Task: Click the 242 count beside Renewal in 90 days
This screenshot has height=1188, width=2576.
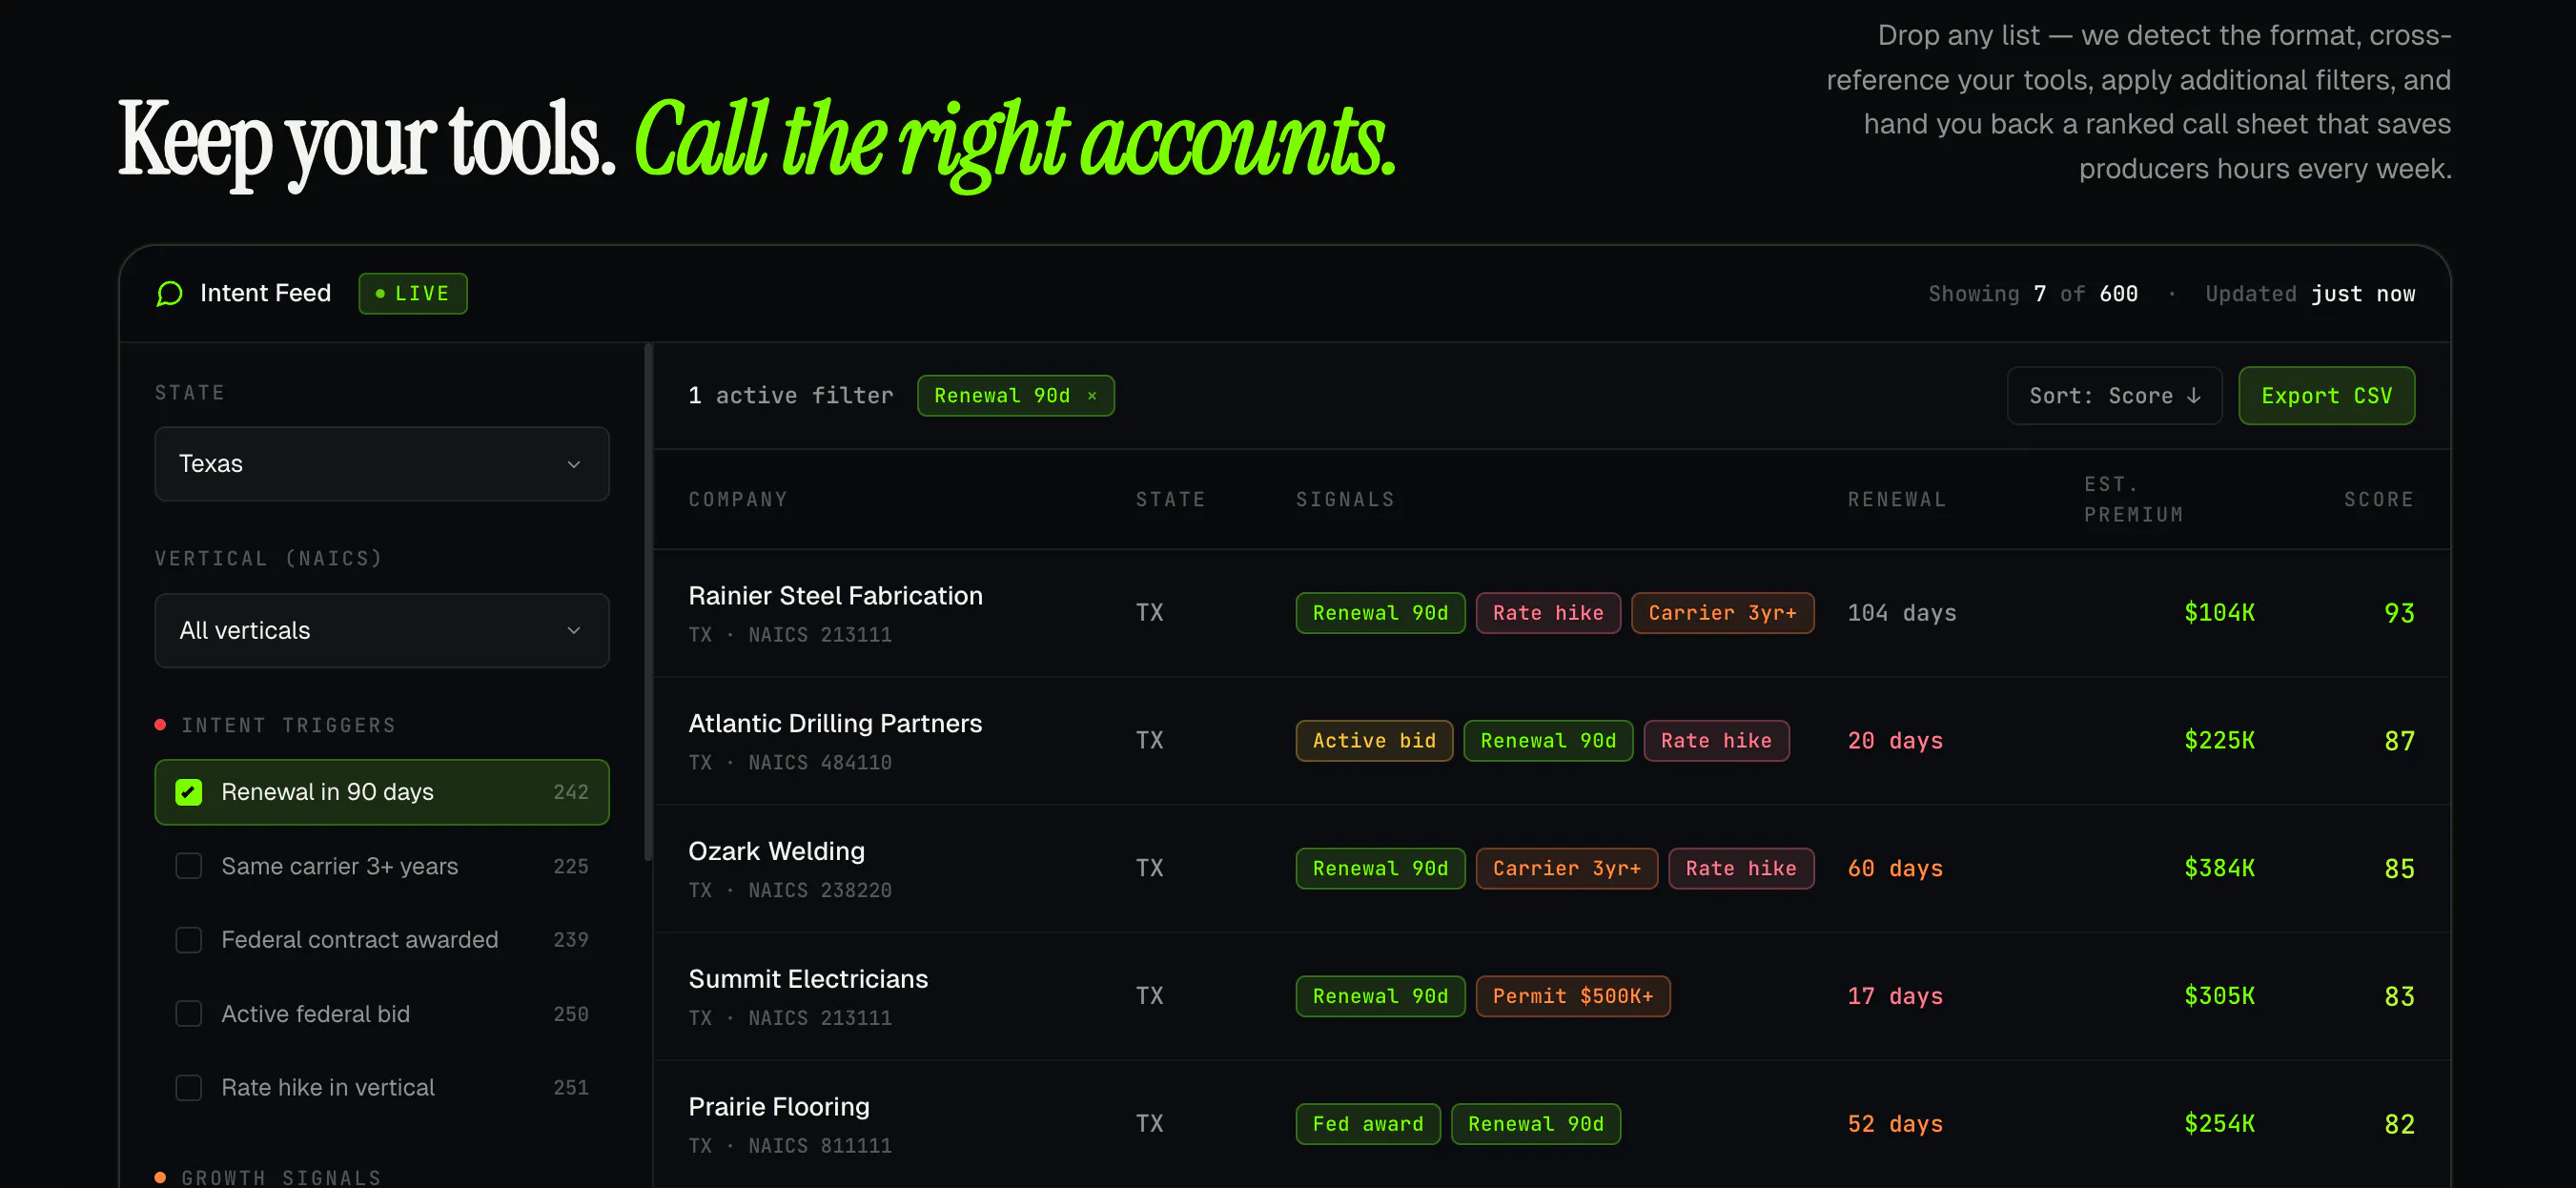Action: (x=571, y=792)
